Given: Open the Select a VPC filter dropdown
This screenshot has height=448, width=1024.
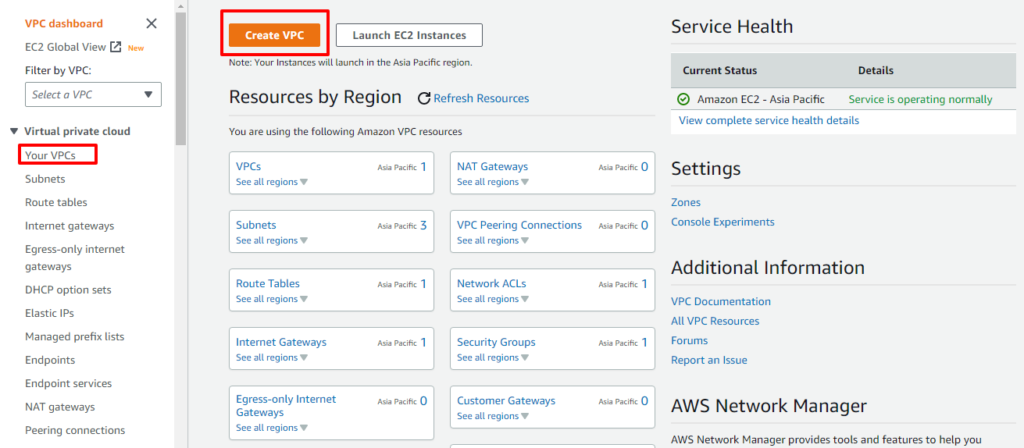Looking at the screenshot, I should click(93, 95).
